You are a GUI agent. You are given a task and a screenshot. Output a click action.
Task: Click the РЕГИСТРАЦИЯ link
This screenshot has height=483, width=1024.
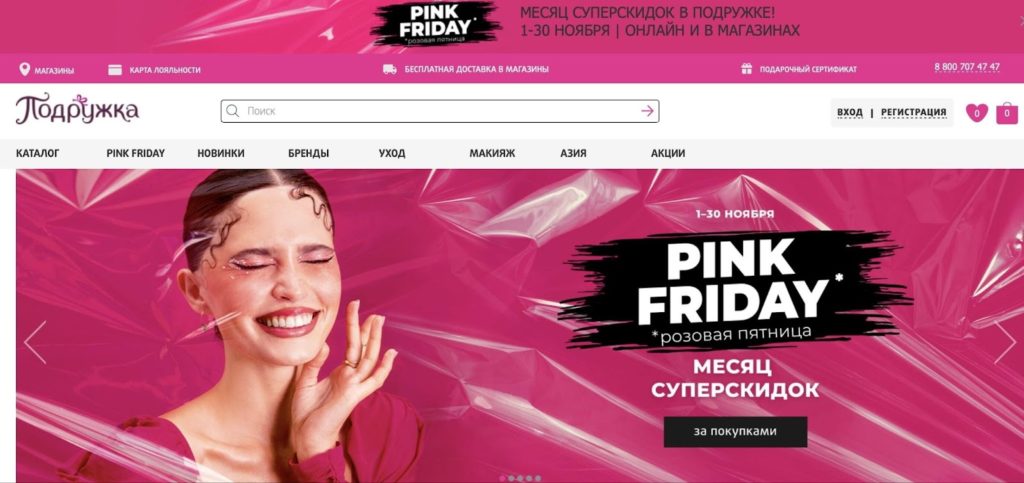(913, 112)
